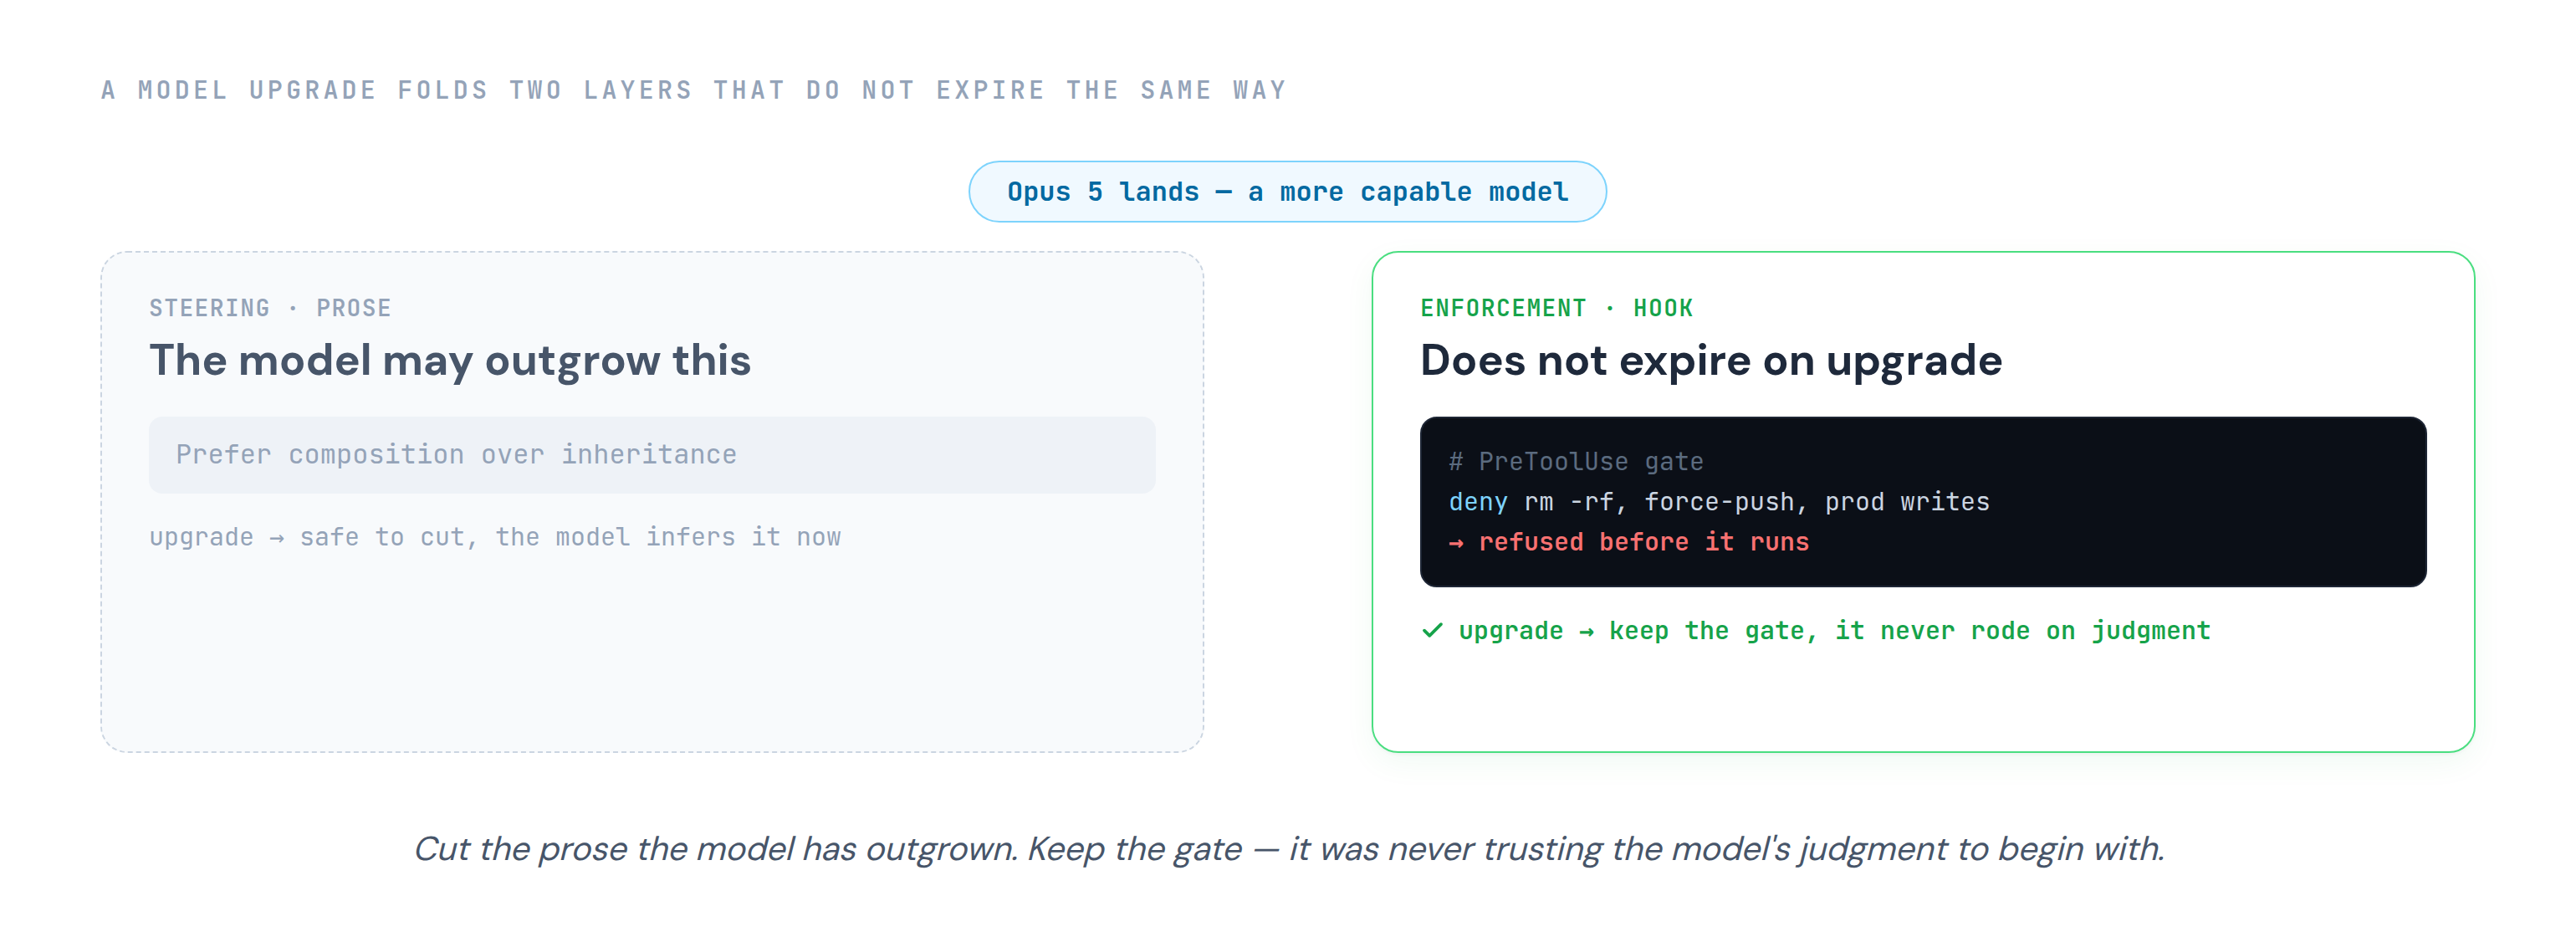The width and height of the screenshot is (2576, 937).
Task: Click 'refused before it runs' red text
Action: [x=1644, y=542]
